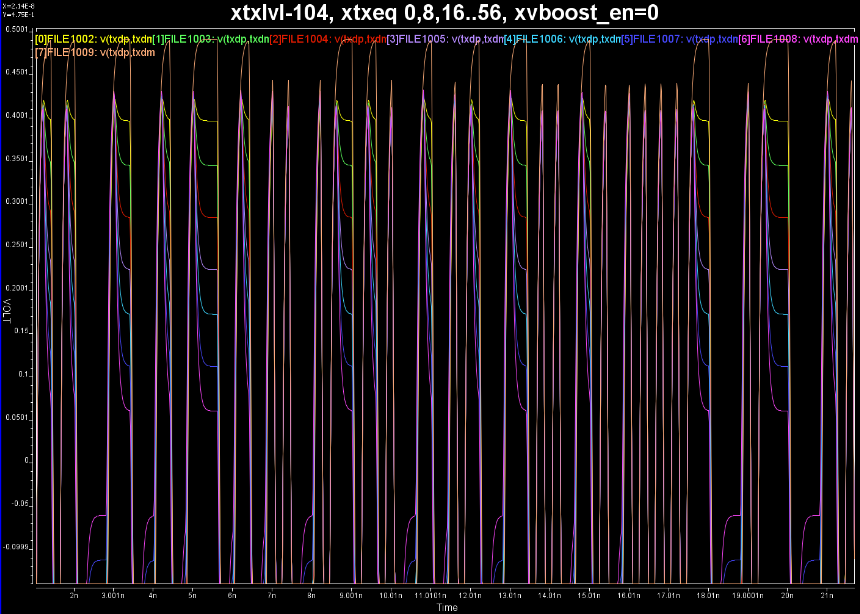Click the 16.01n time axis tick

tap(628, 594)
